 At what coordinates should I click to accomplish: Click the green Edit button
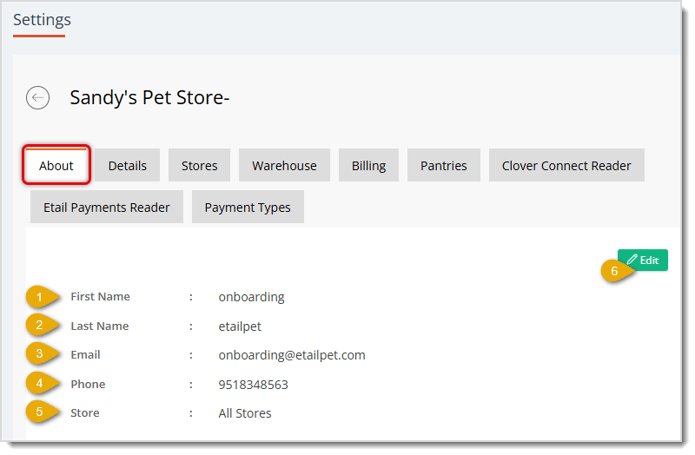click(x=643, y=261)
